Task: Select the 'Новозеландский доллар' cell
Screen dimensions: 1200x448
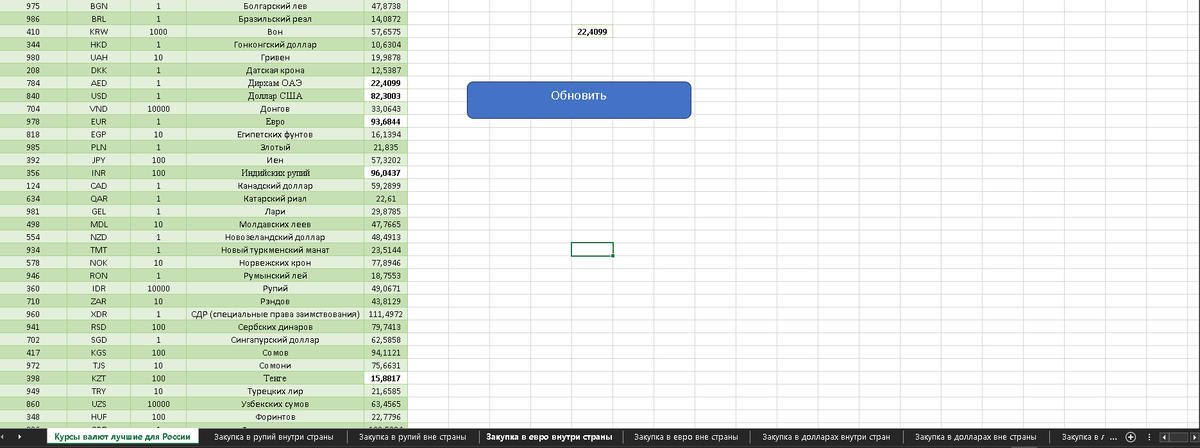Action: (275, 237)
